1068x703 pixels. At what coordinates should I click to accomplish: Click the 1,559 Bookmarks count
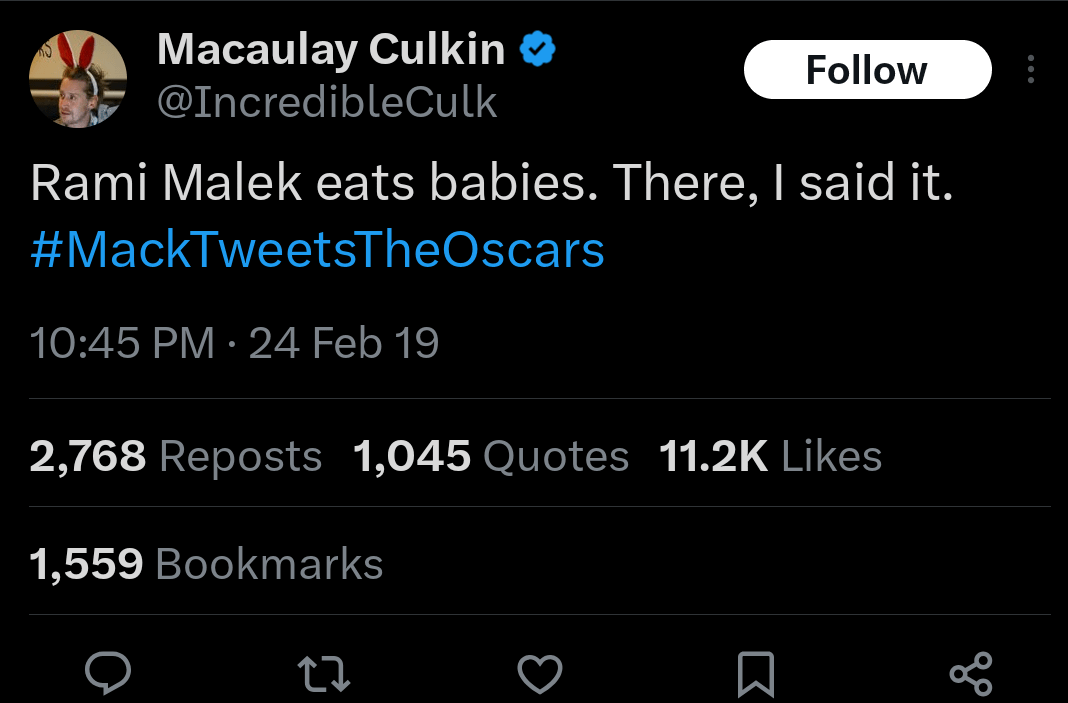206,564
